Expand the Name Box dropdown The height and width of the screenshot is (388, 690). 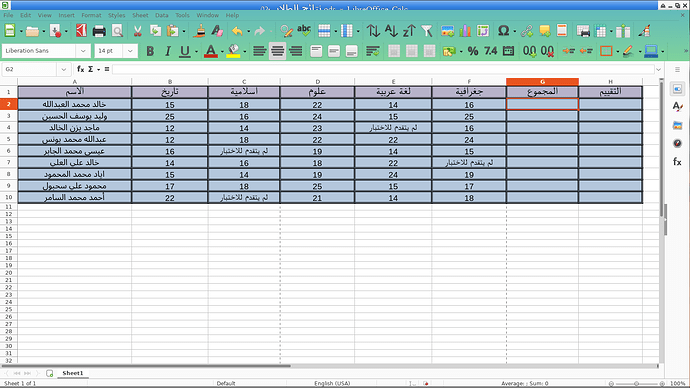(x=63, y=69)
